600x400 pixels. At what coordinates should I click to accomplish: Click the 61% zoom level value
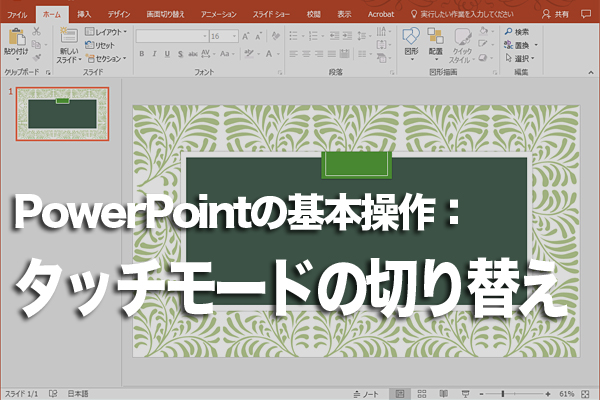(567, 394)
